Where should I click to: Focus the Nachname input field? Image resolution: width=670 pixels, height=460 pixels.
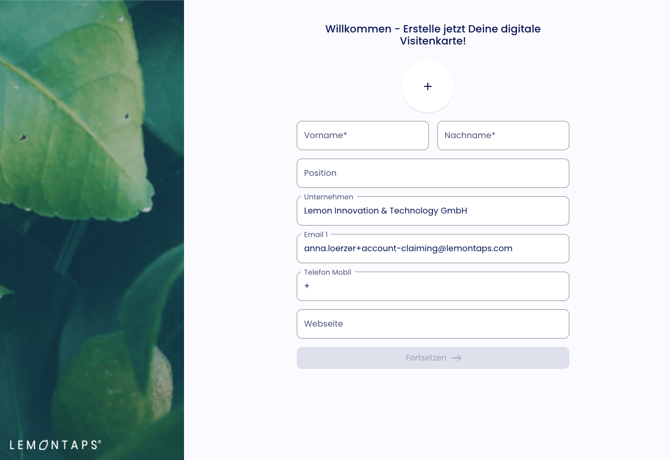[503, 135]
